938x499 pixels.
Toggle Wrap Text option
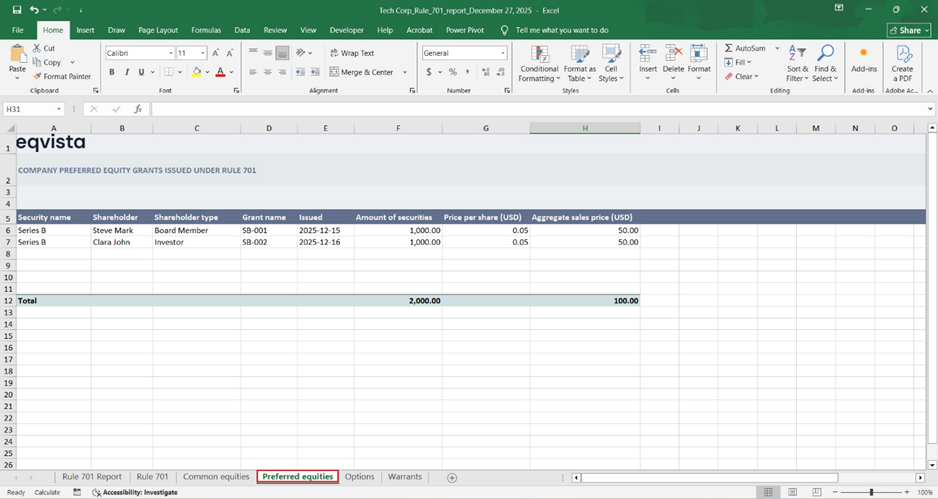[x=351, y=53]
